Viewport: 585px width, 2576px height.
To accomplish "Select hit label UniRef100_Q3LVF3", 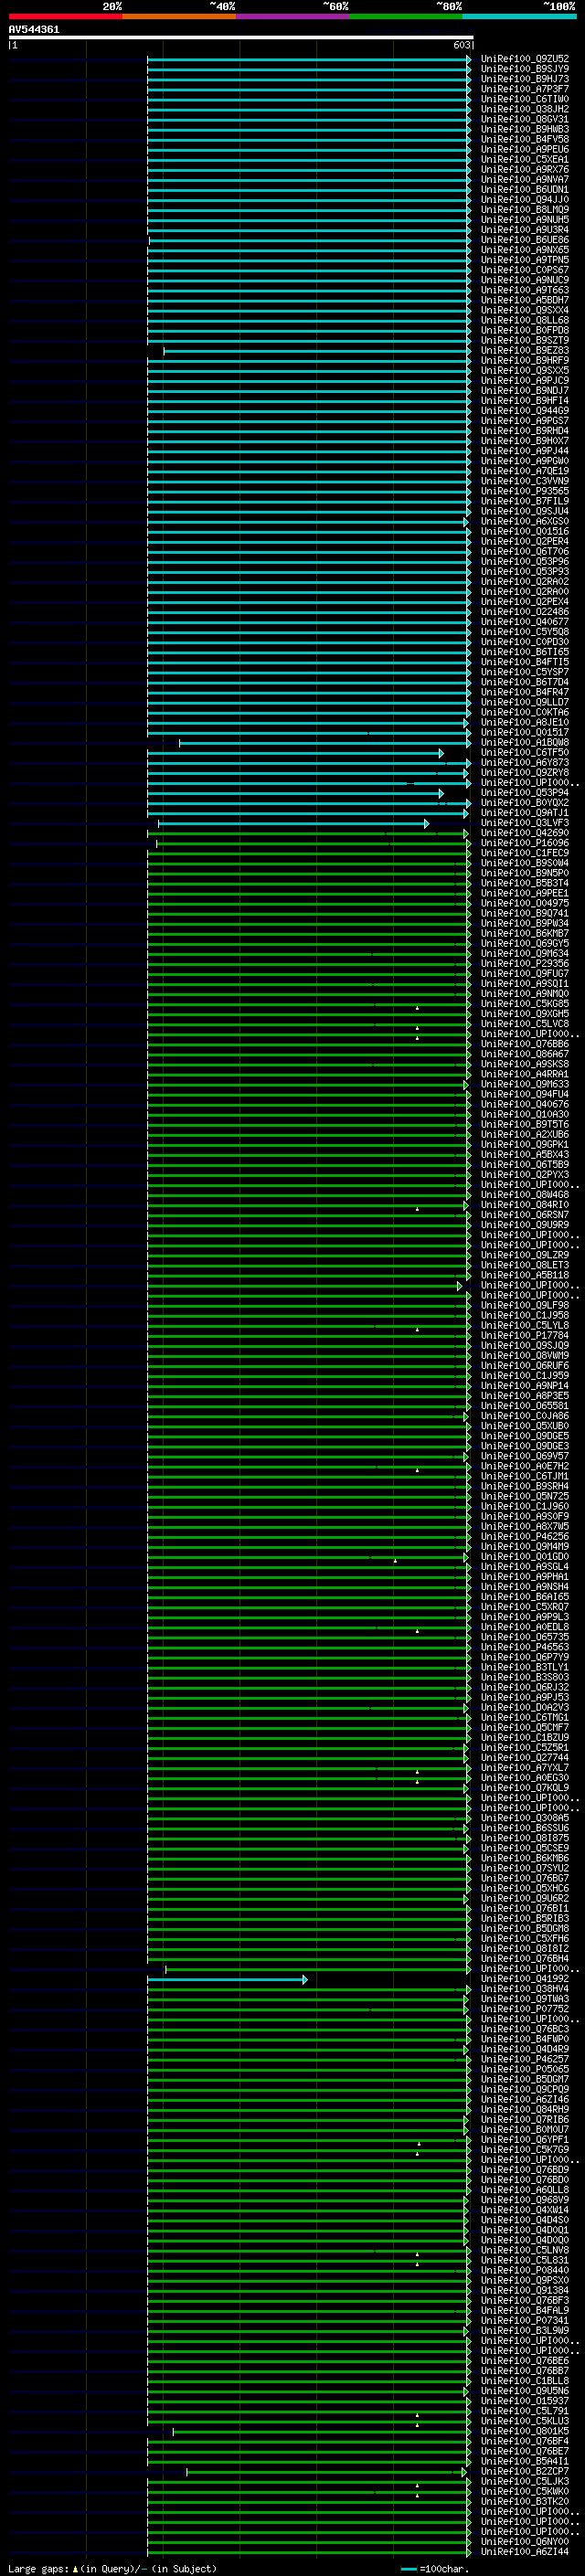I will coord(525,823).
